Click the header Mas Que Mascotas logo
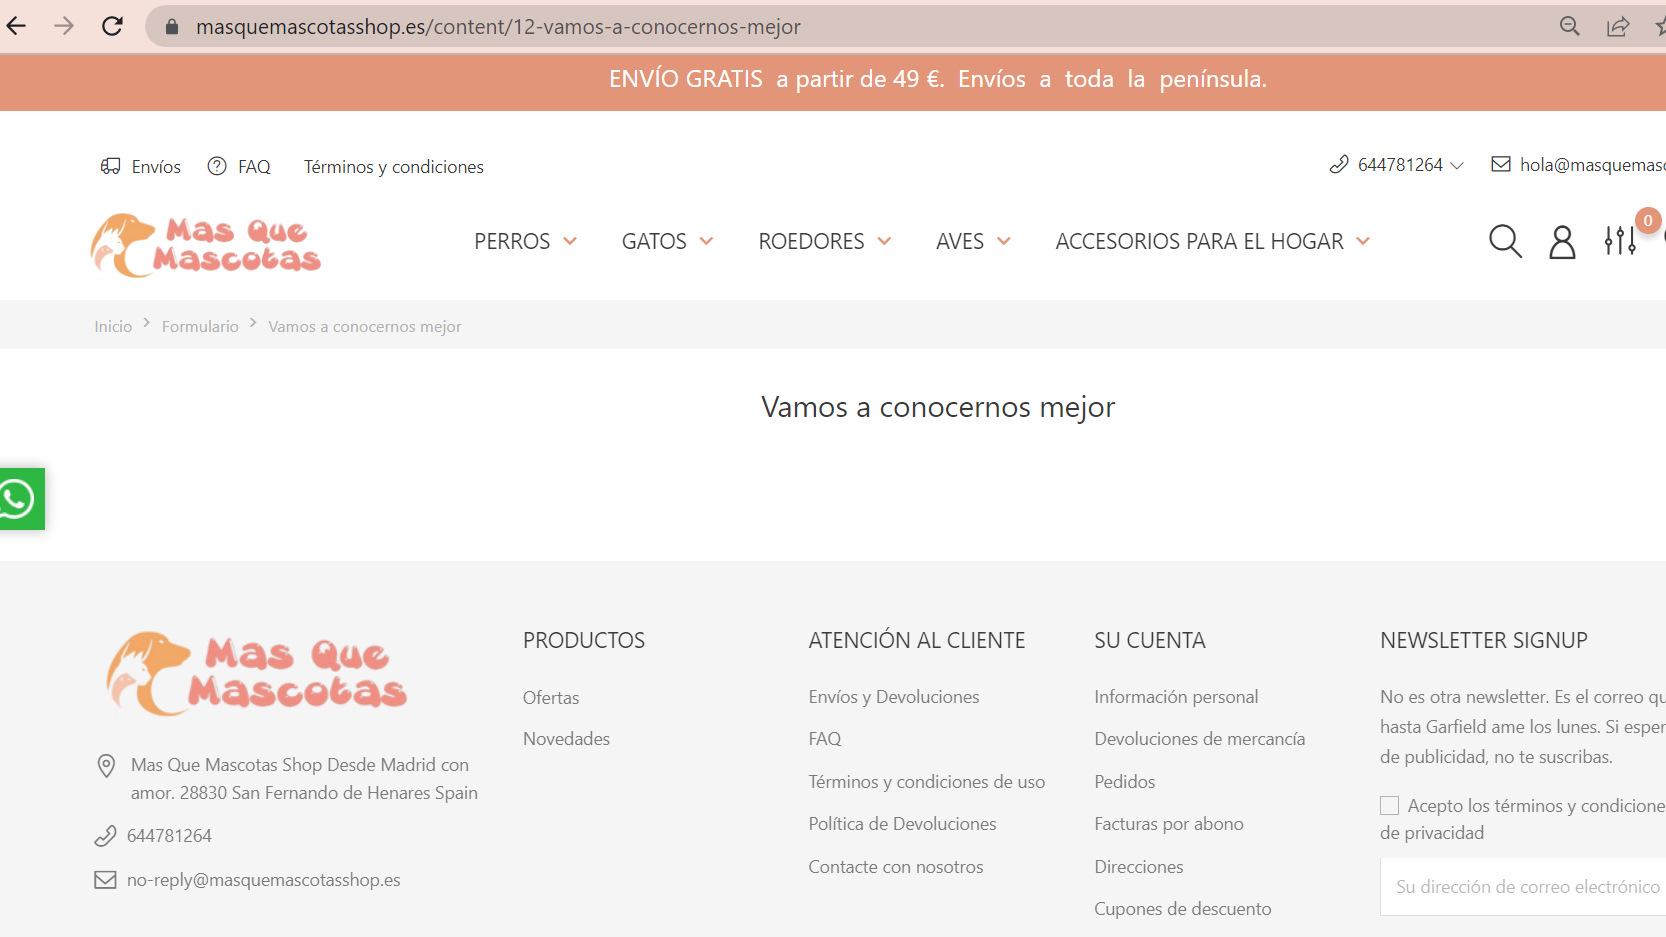The image size is (1666, 937). click(206, 245)
